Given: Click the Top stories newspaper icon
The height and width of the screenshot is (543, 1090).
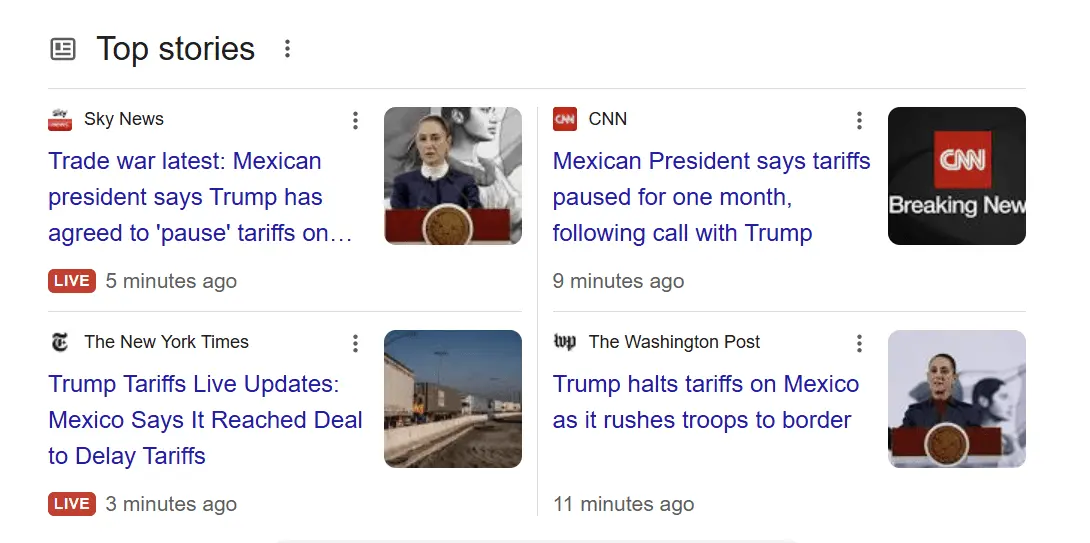Looking at the screenshot, I should 63,49.
